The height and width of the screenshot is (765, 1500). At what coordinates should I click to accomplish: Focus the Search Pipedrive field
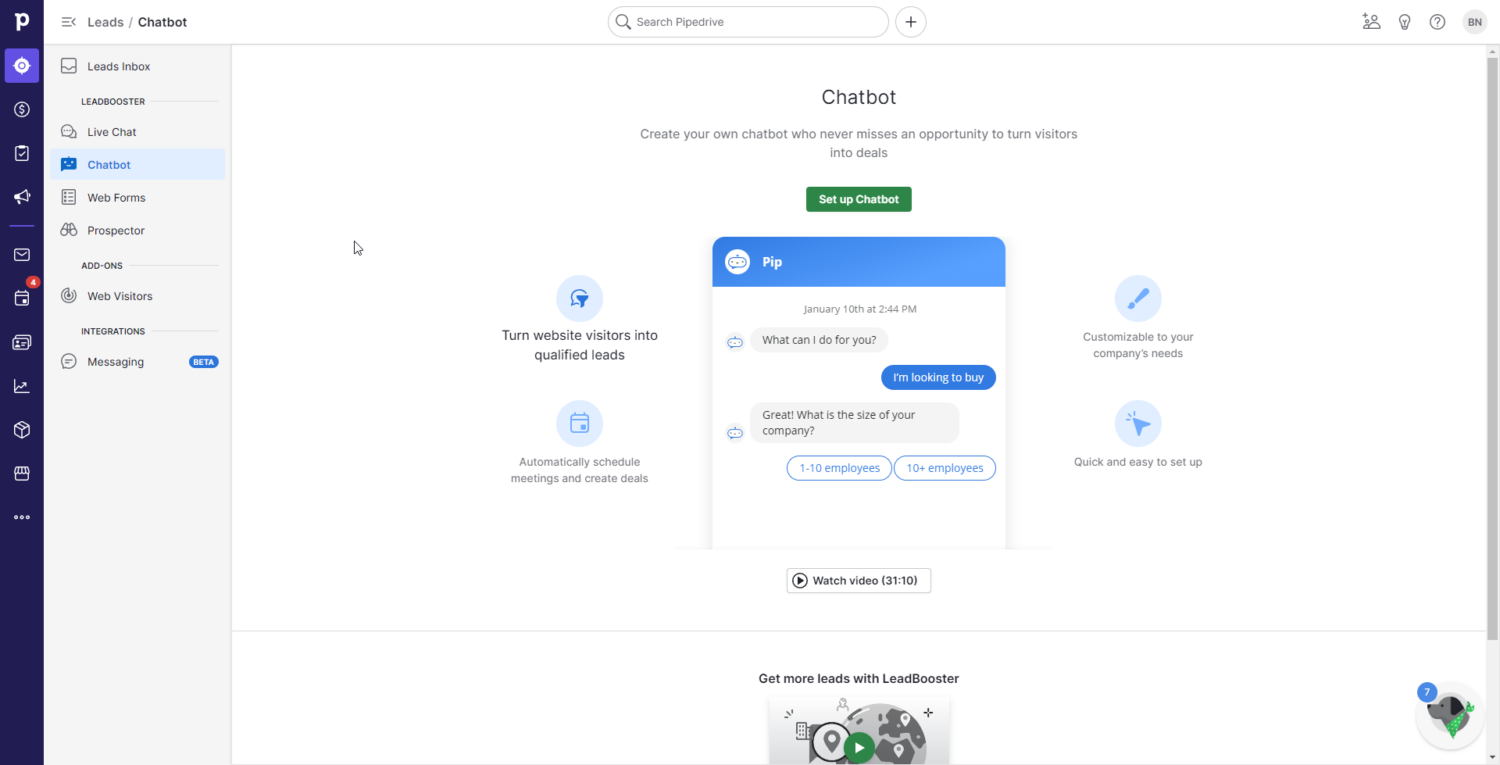[748, 22]
